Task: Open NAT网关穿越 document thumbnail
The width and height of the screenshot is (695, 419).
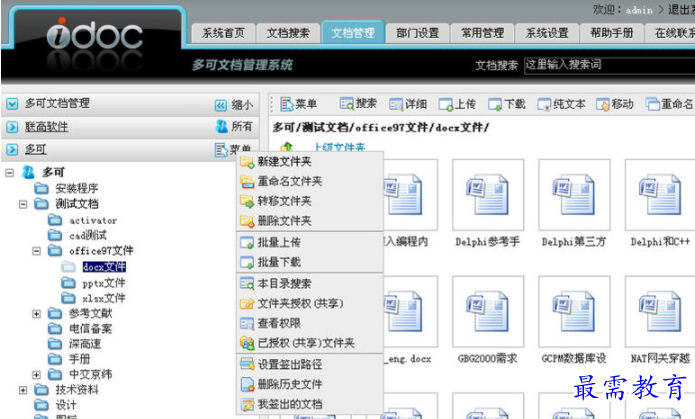Action: [x=660, y=311]
